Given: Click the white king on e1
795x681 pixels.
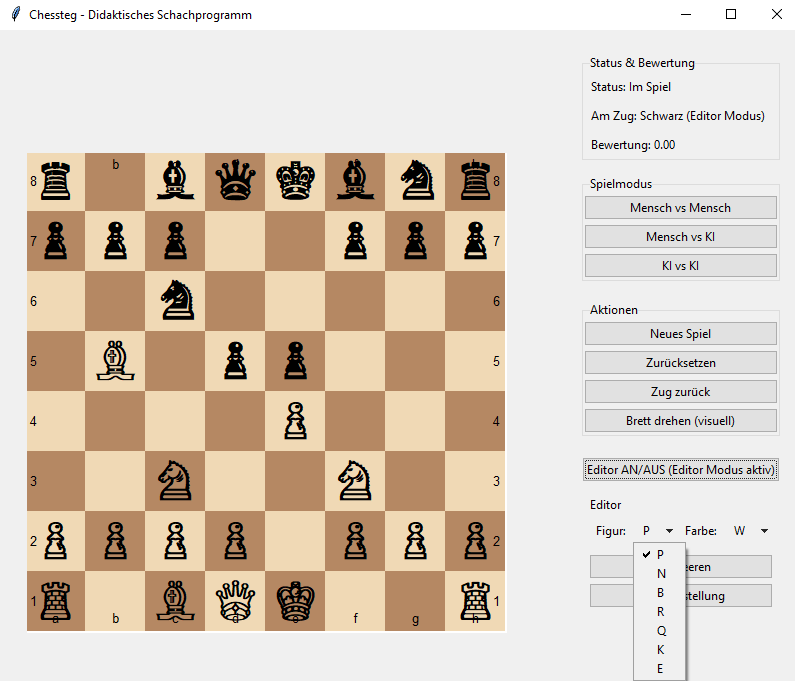Looking at the screenshot, I should tap(295, 601).
